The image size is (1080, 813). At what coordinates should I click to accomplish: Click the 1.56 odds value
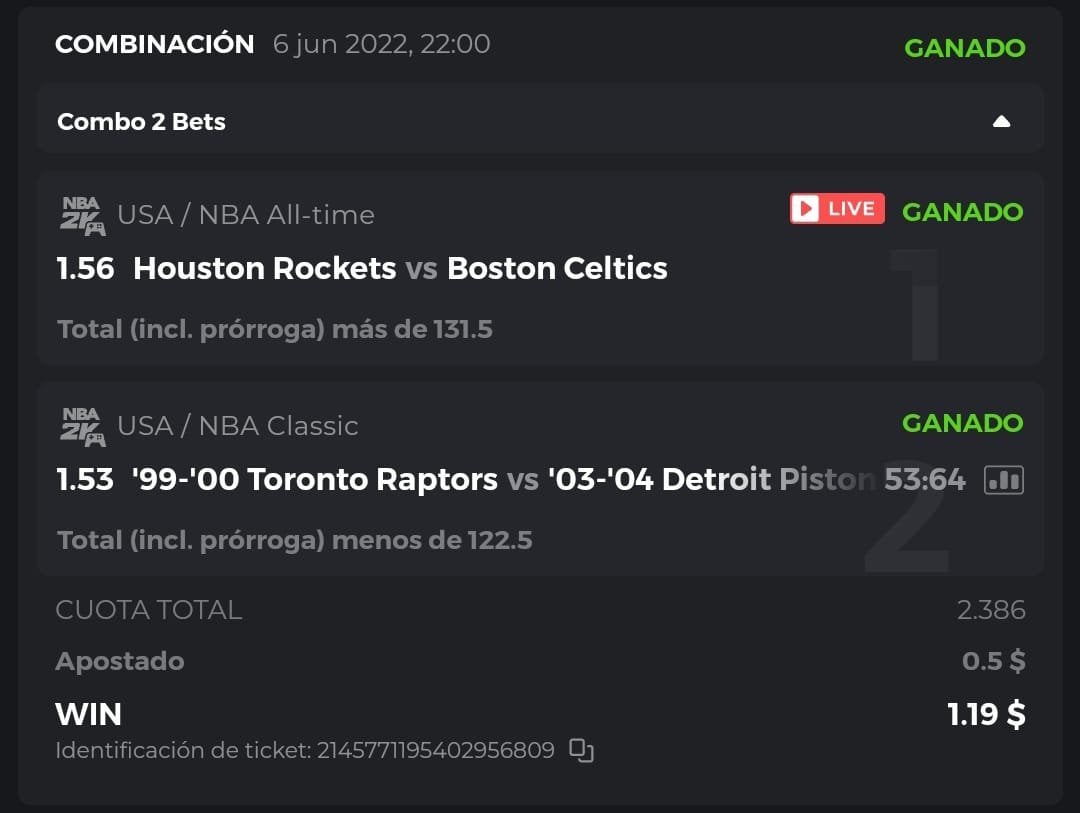(x=85, y=268)
